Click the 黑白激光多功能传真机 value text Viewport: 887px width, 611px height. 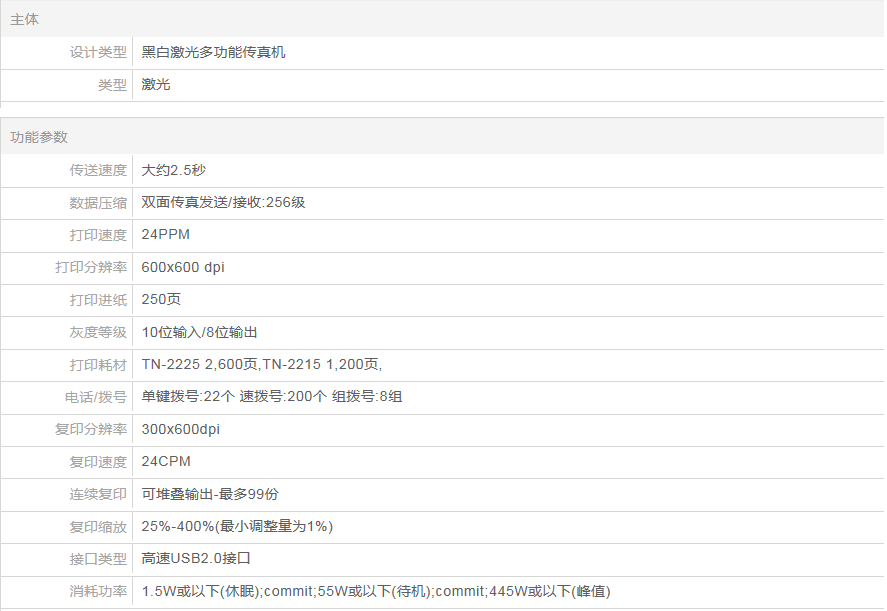click(x=213, y=53)
